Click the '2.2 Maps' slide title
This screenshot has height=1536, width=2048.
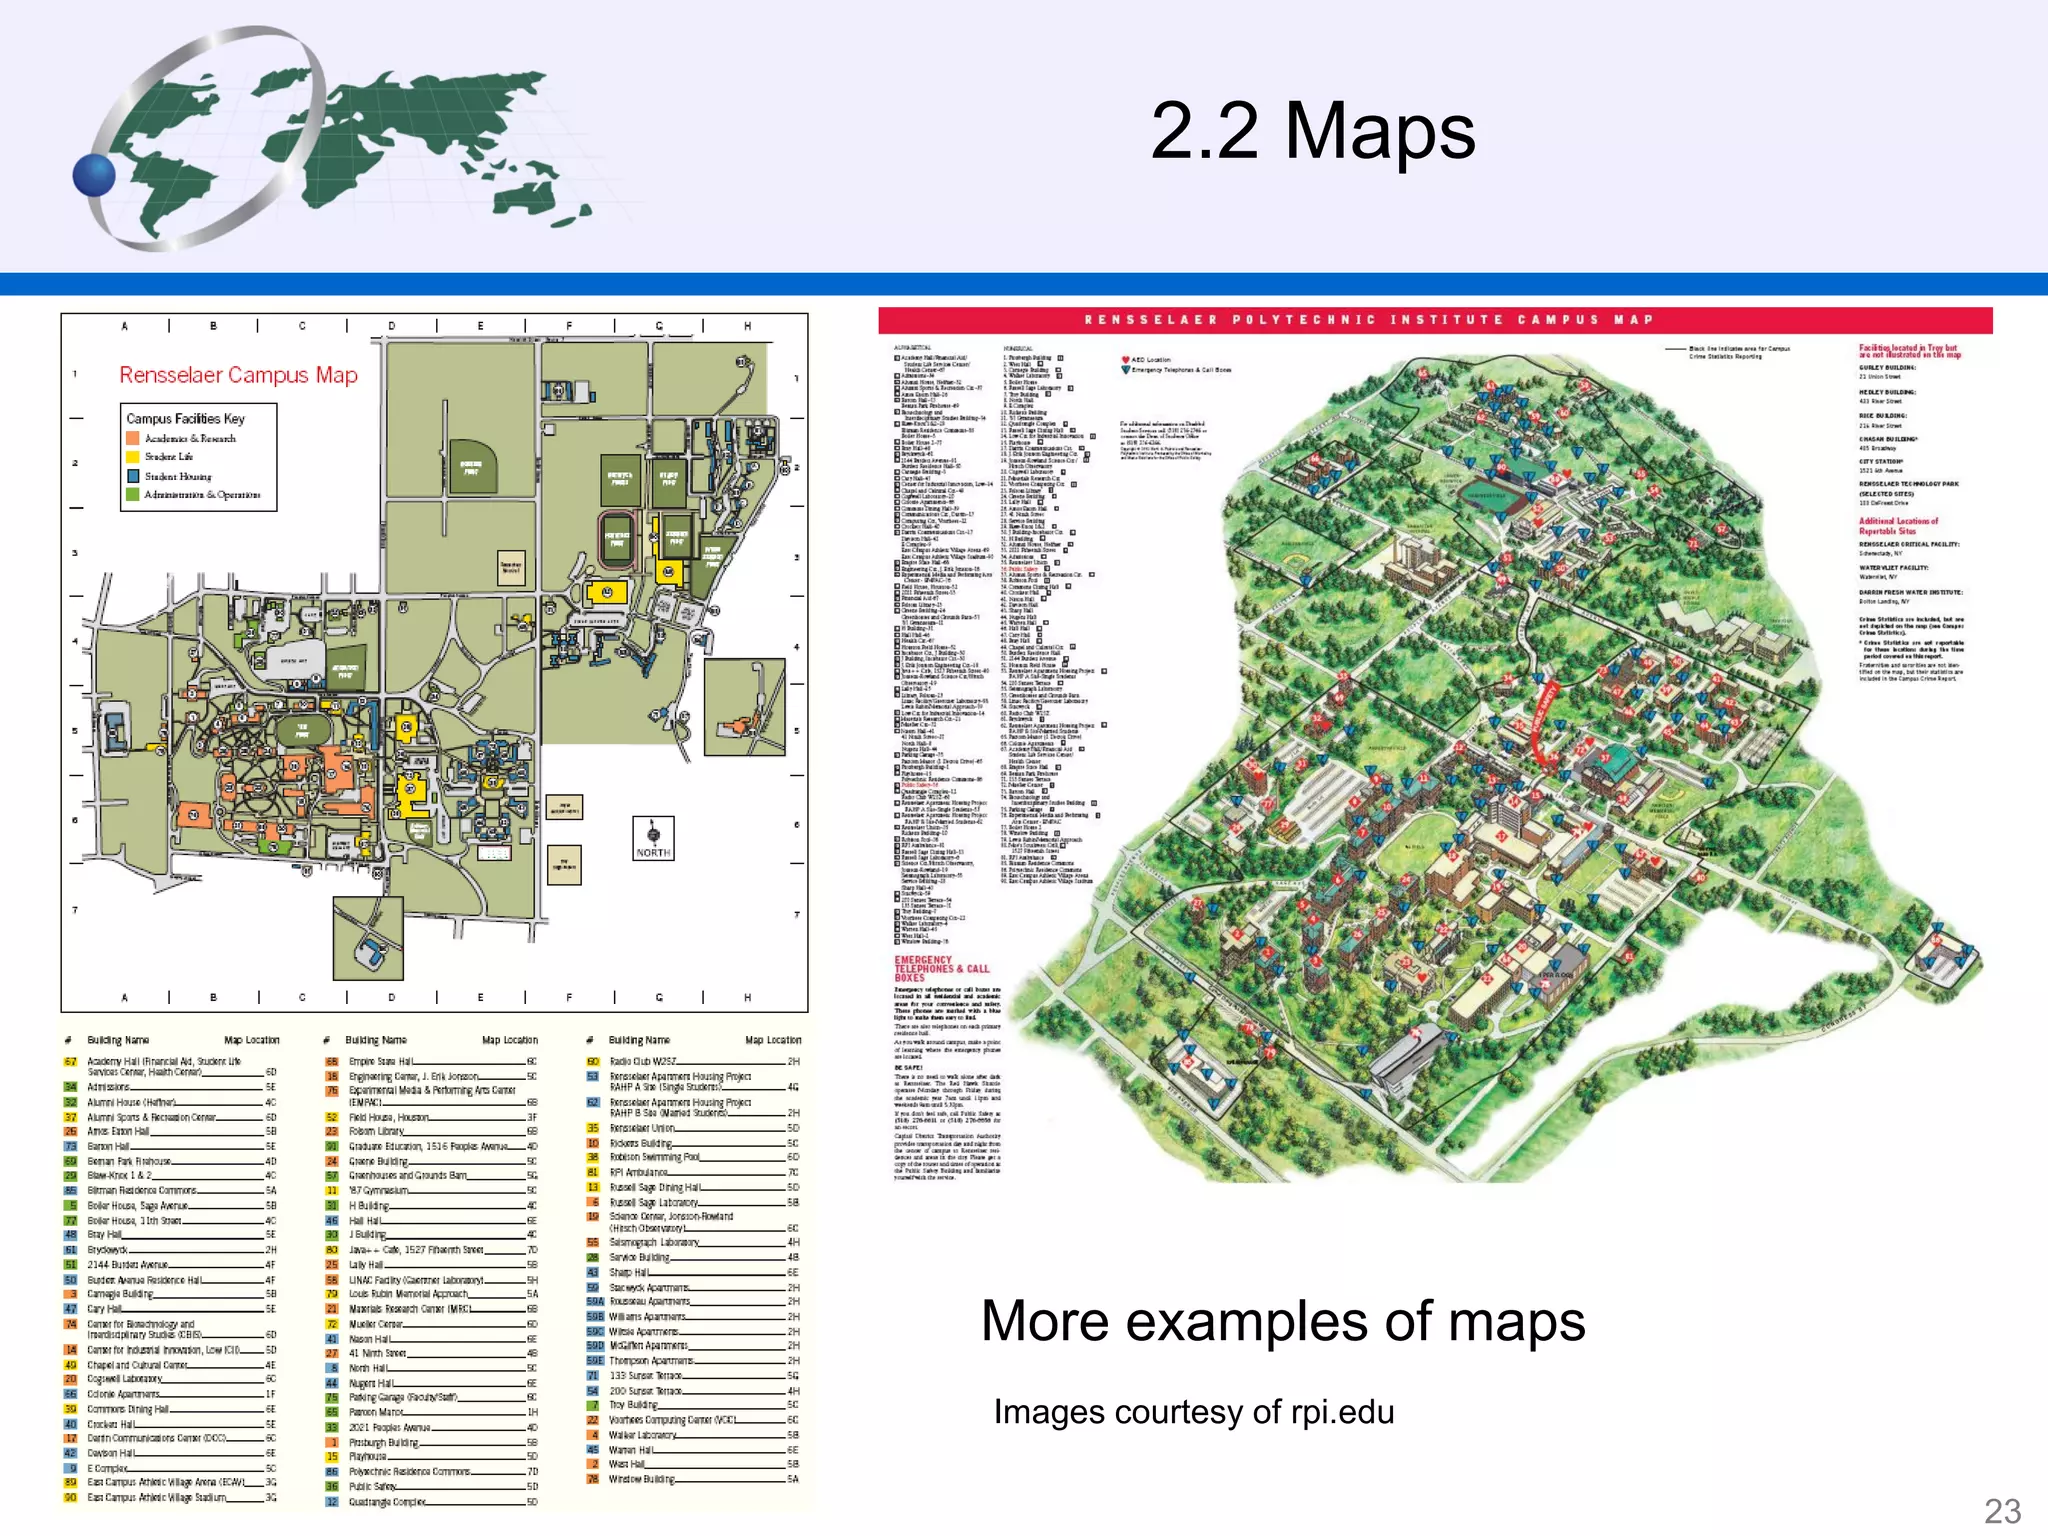(x=1313, y=130)
